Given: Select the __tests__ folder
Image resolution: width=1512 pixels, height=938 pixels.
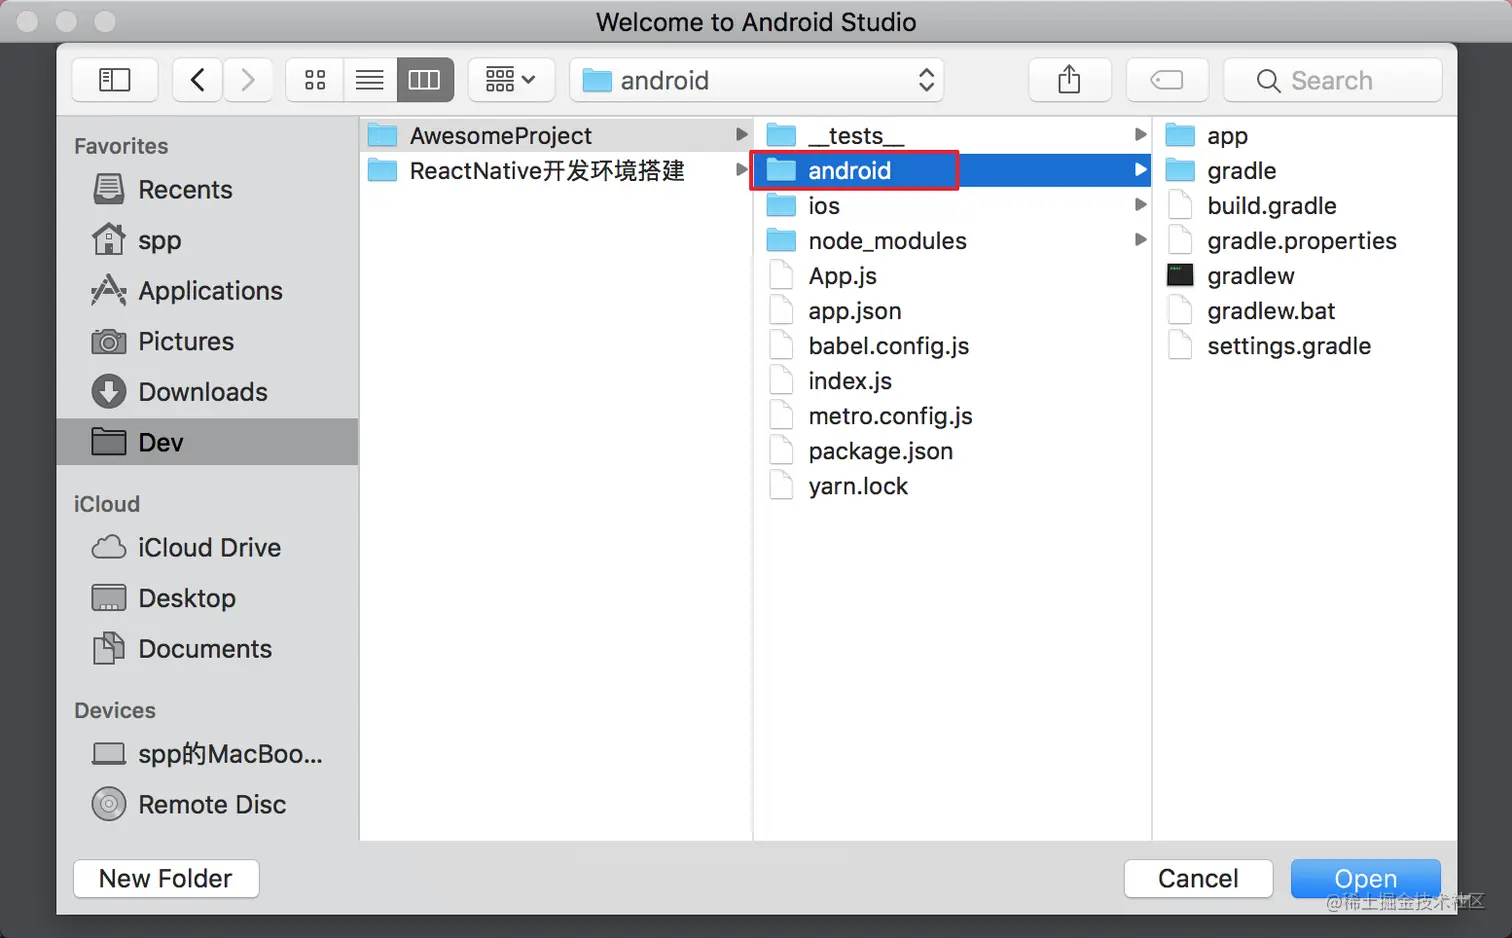Looking at the screenshot, I should (952, 135).
